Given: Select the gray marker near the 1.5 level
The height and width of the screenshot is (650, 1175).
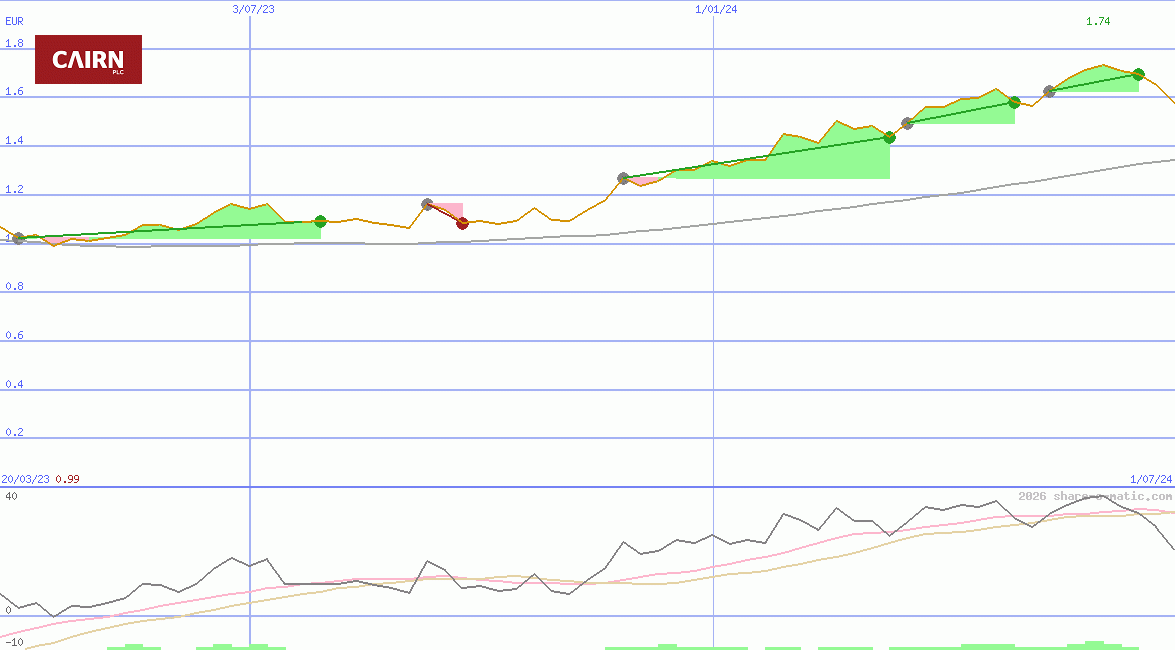Looking at the screenshot, I should click(x=908, y=122).
